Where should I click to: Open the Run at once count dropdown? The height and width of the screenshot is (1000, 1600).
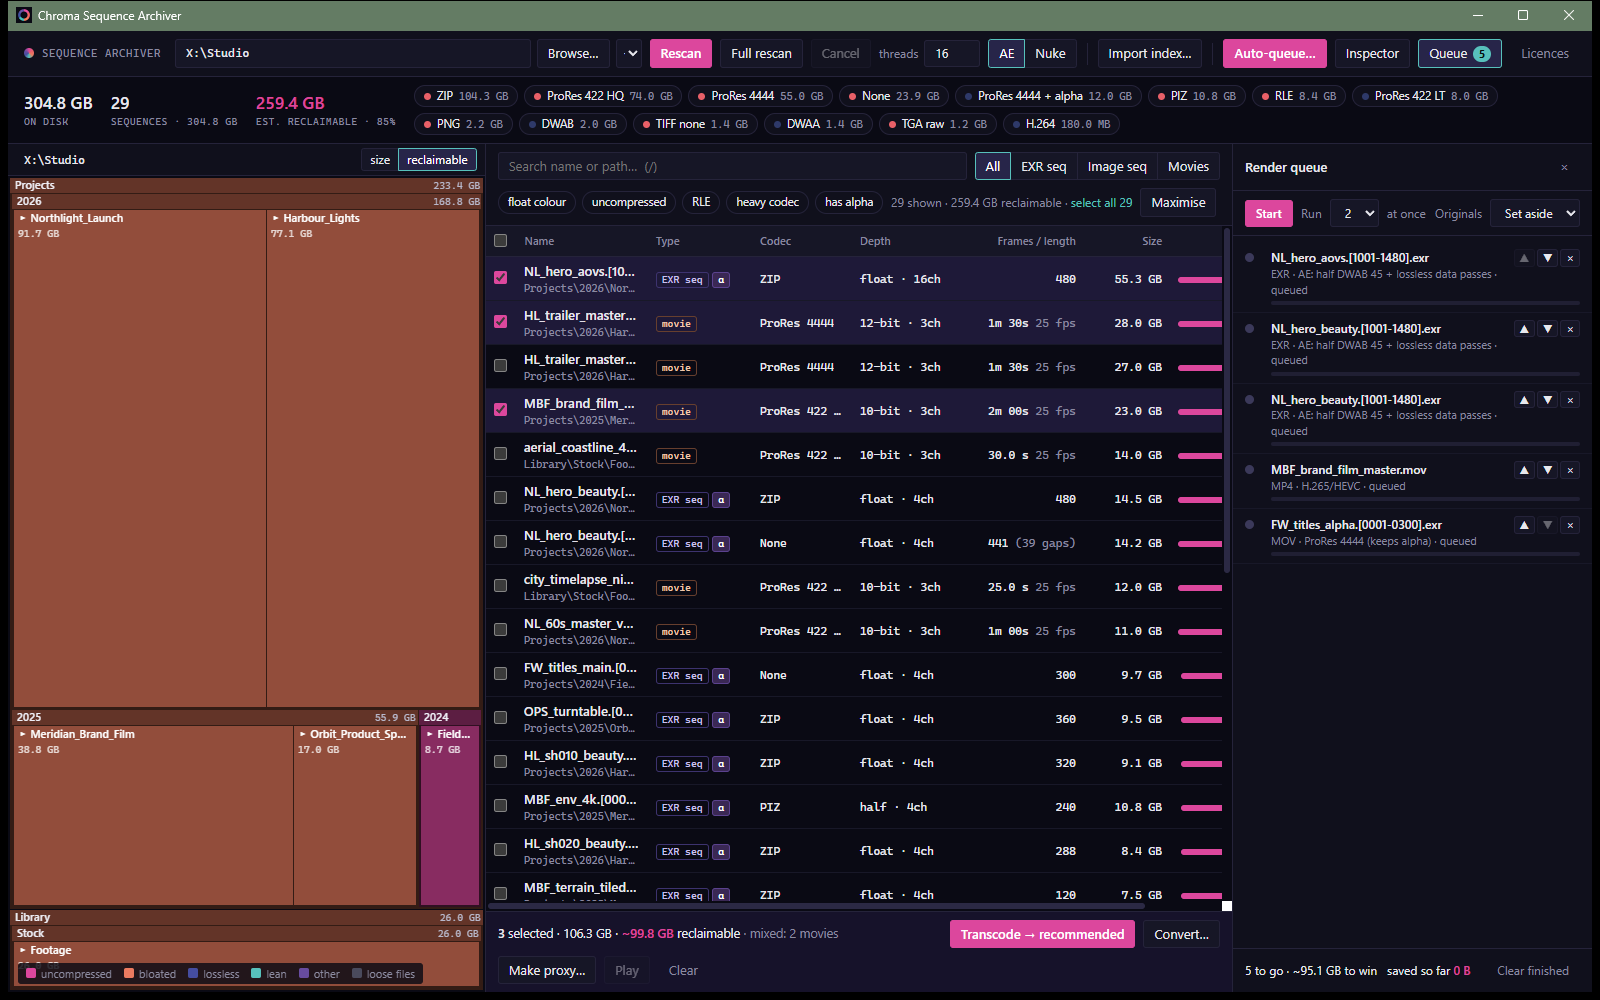click(x=1354, y=214)
